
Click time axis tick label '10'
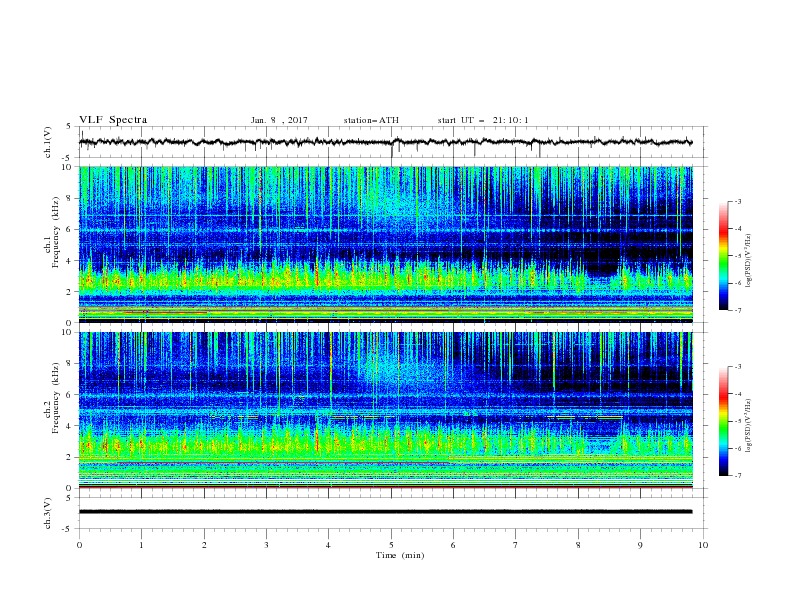point(703,545)
